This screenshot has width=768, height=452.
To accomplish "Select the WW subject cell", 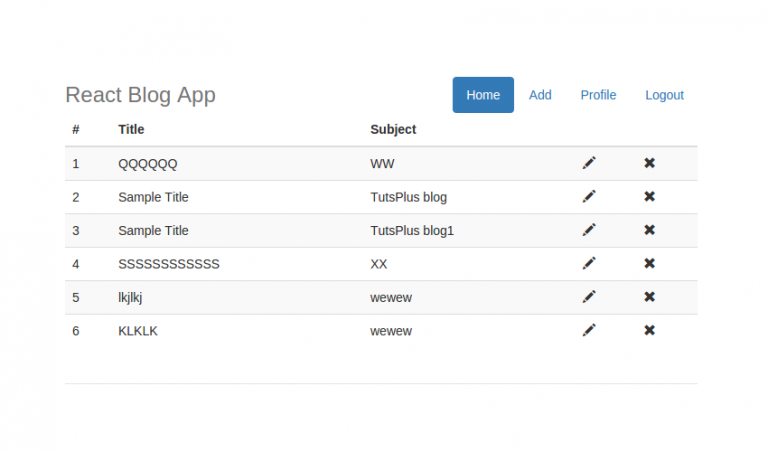I will pyautogui.click(x=382, y=164).
